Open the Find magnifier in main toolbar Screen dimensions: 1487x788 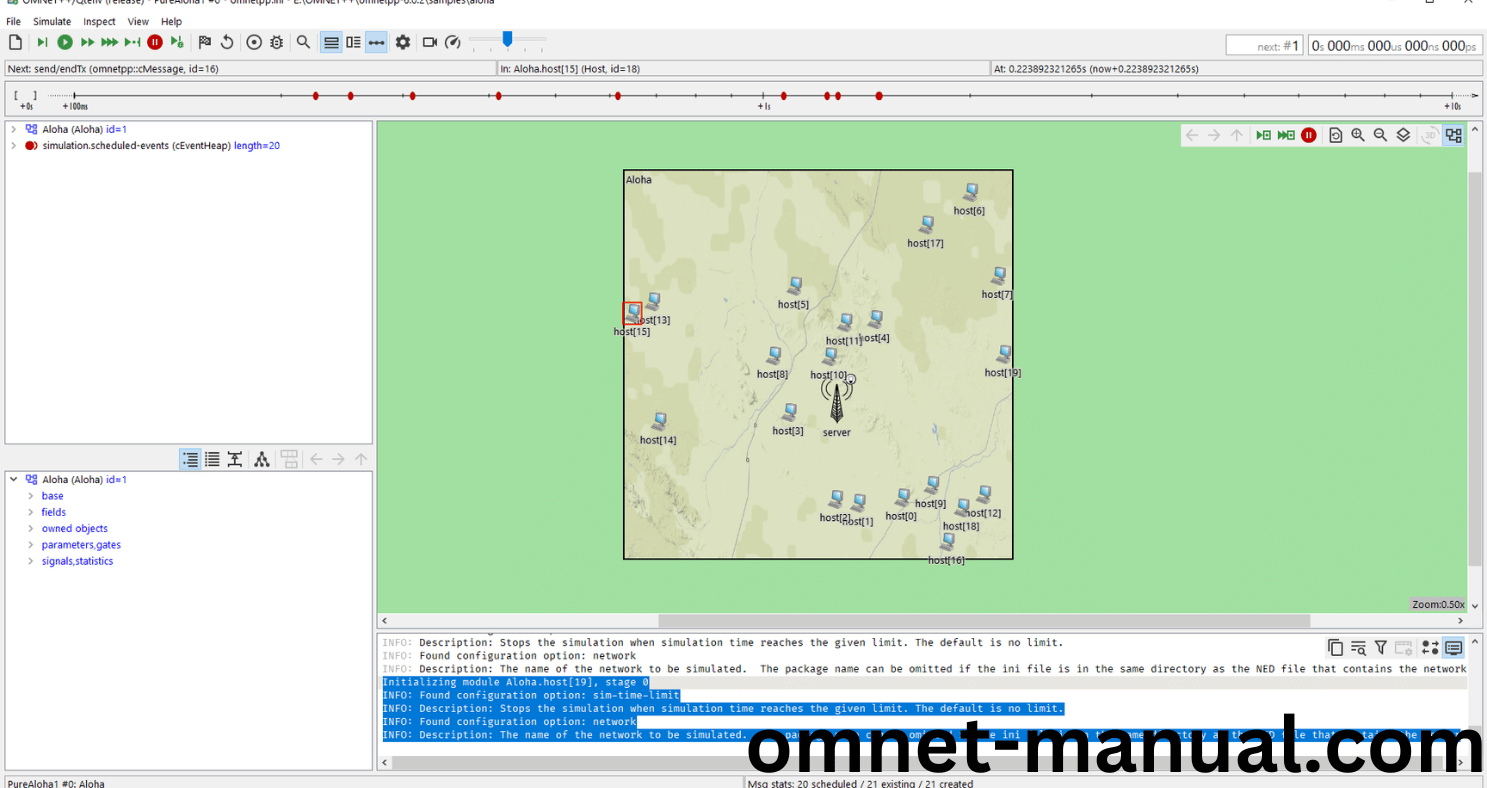(303, 42)
